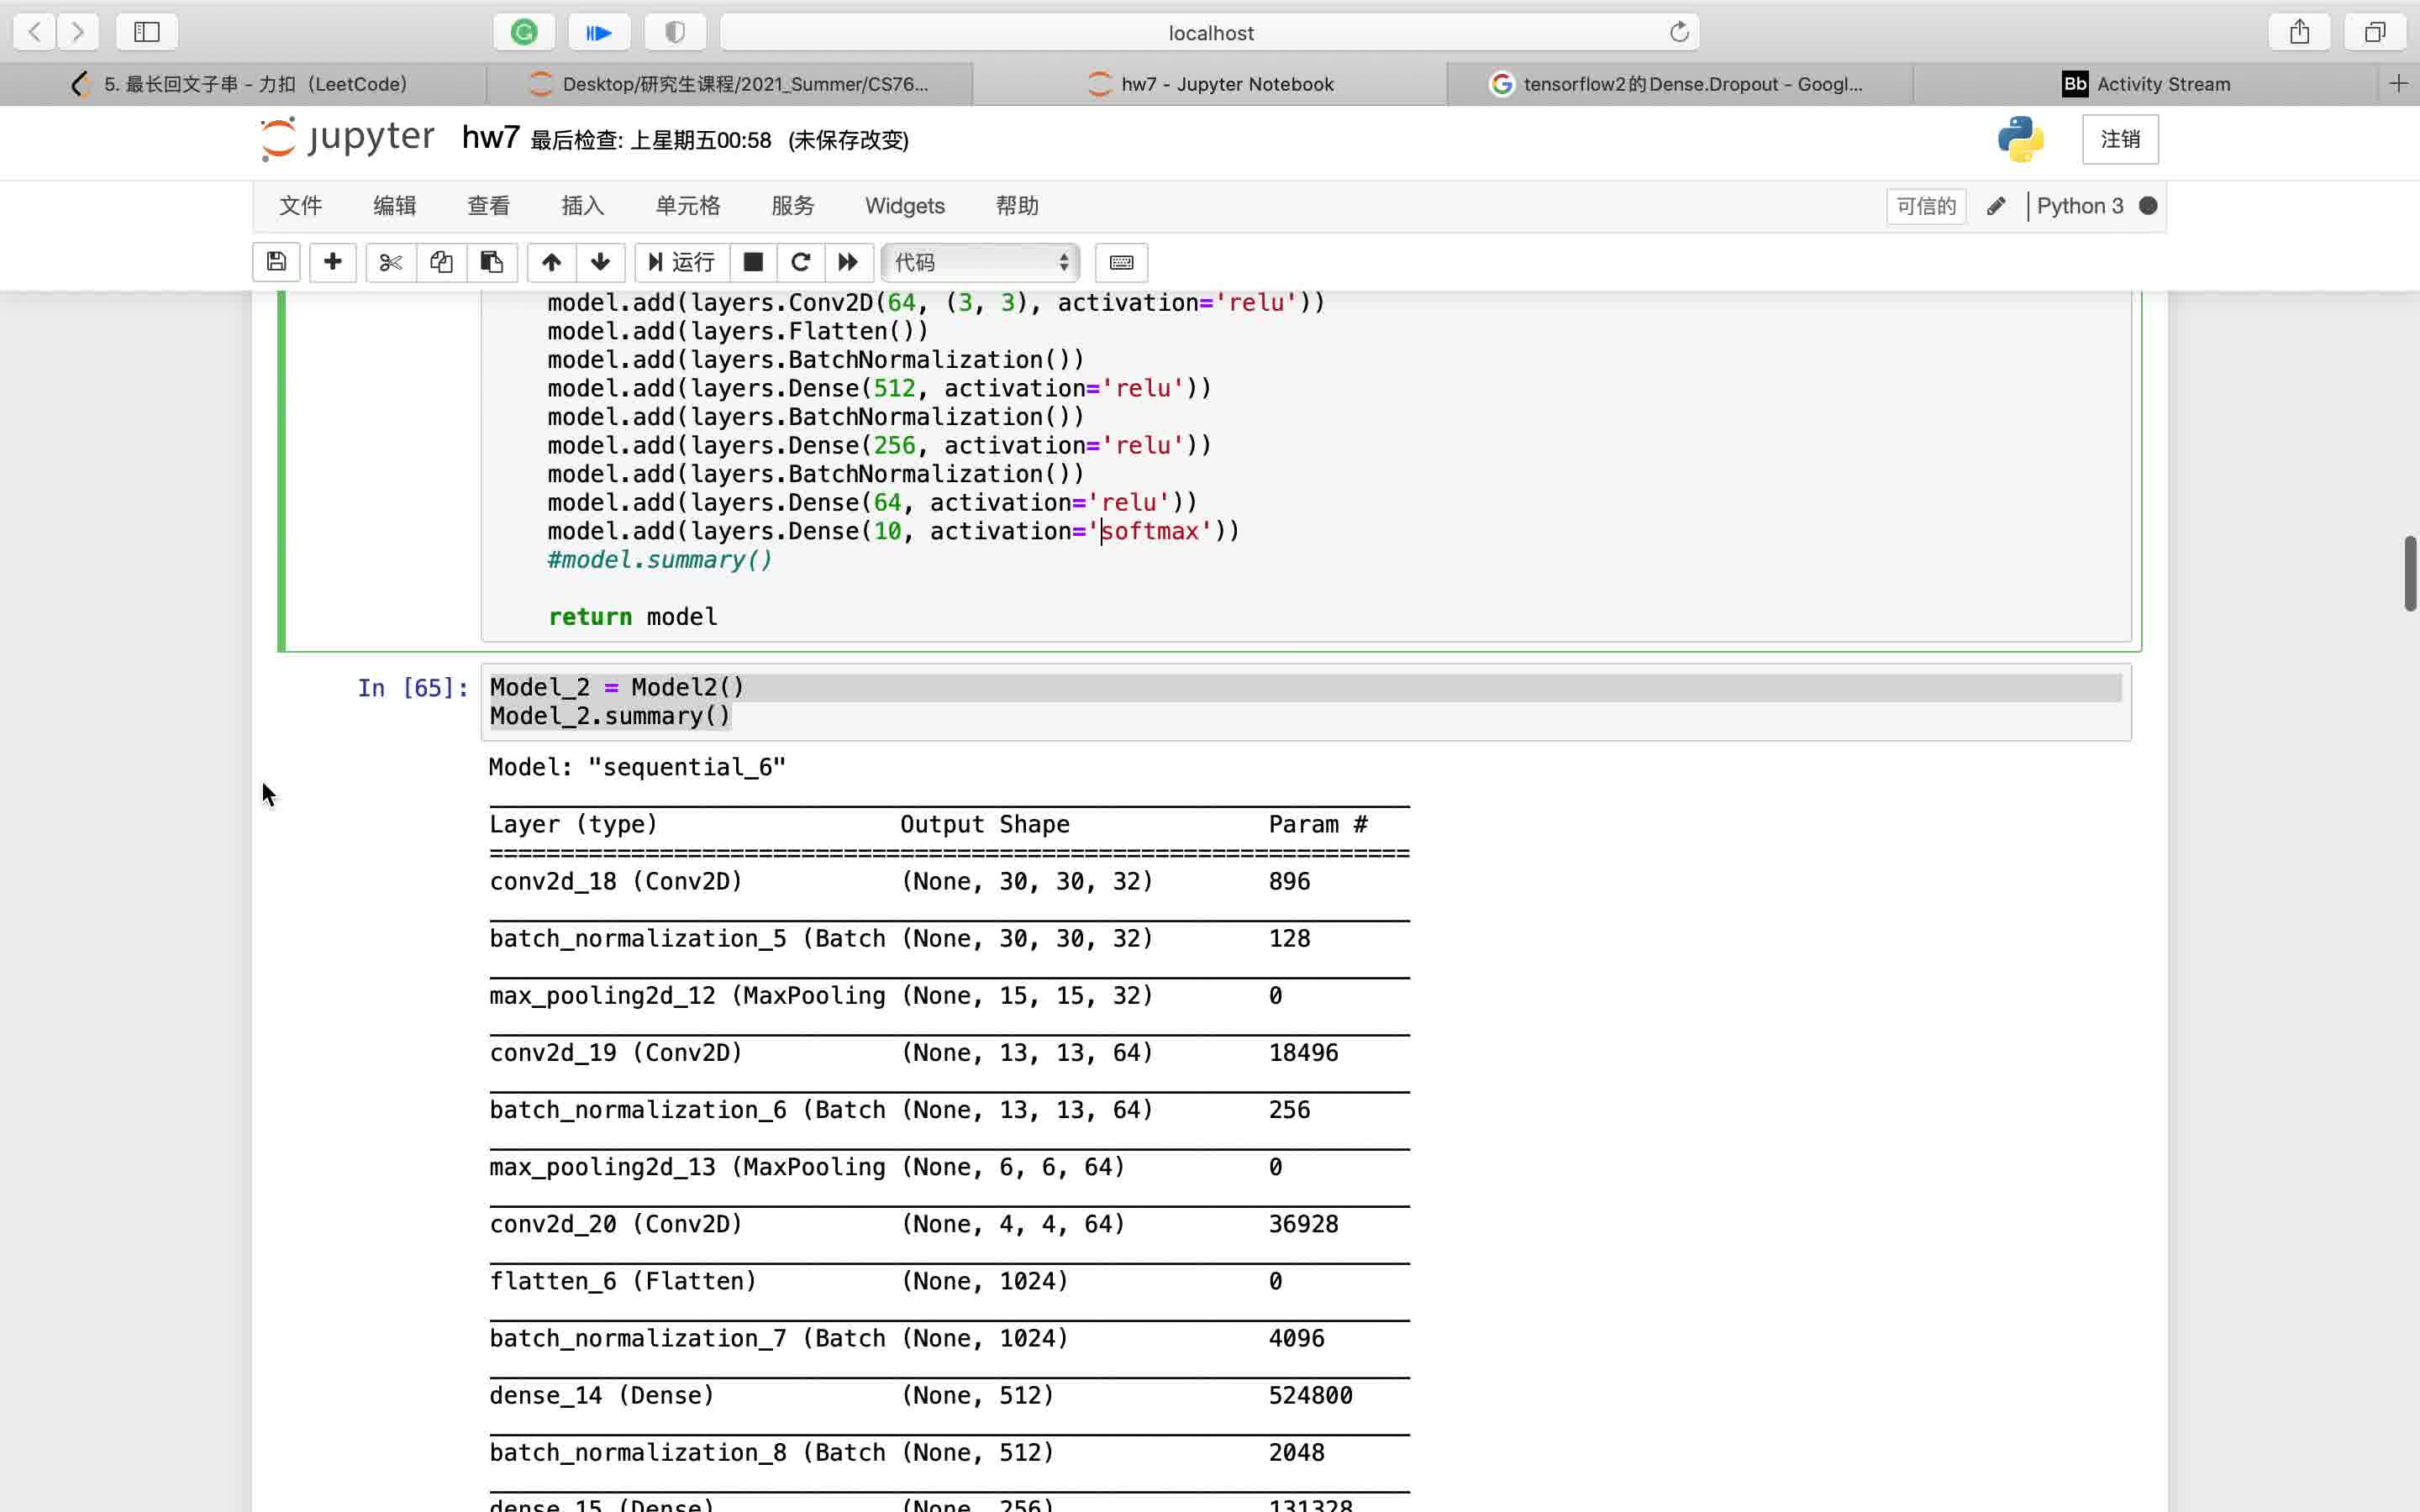The image size is (2420, 1512).
Task: Open the Widgets menu
Action: point(905,206)
